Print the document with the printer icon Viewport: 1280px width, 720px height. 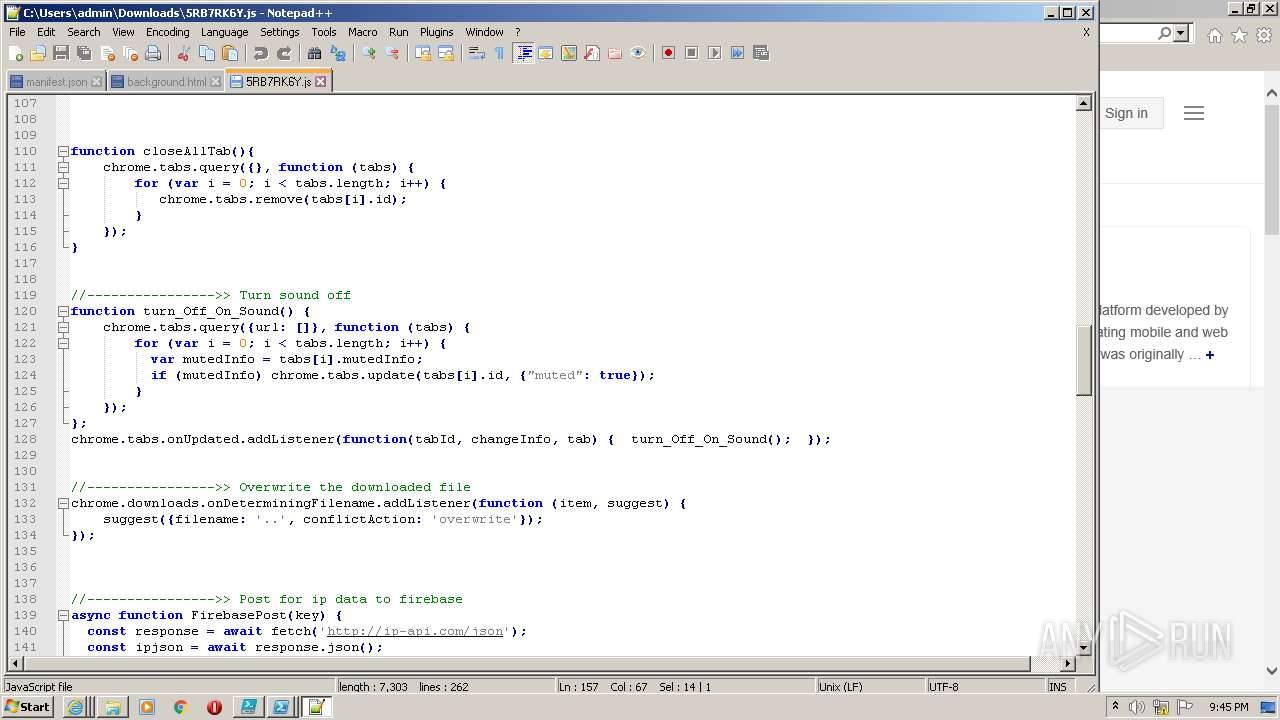point(153,53)
